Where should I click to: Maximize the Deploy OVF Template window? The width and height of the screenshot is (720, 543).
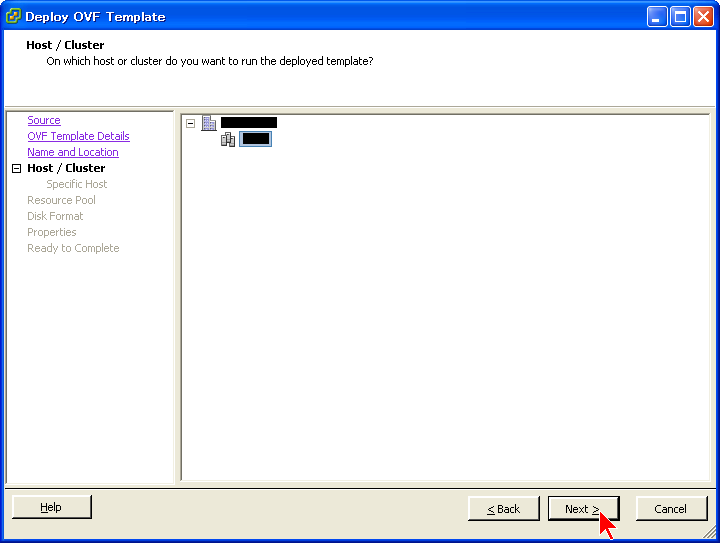680,17
